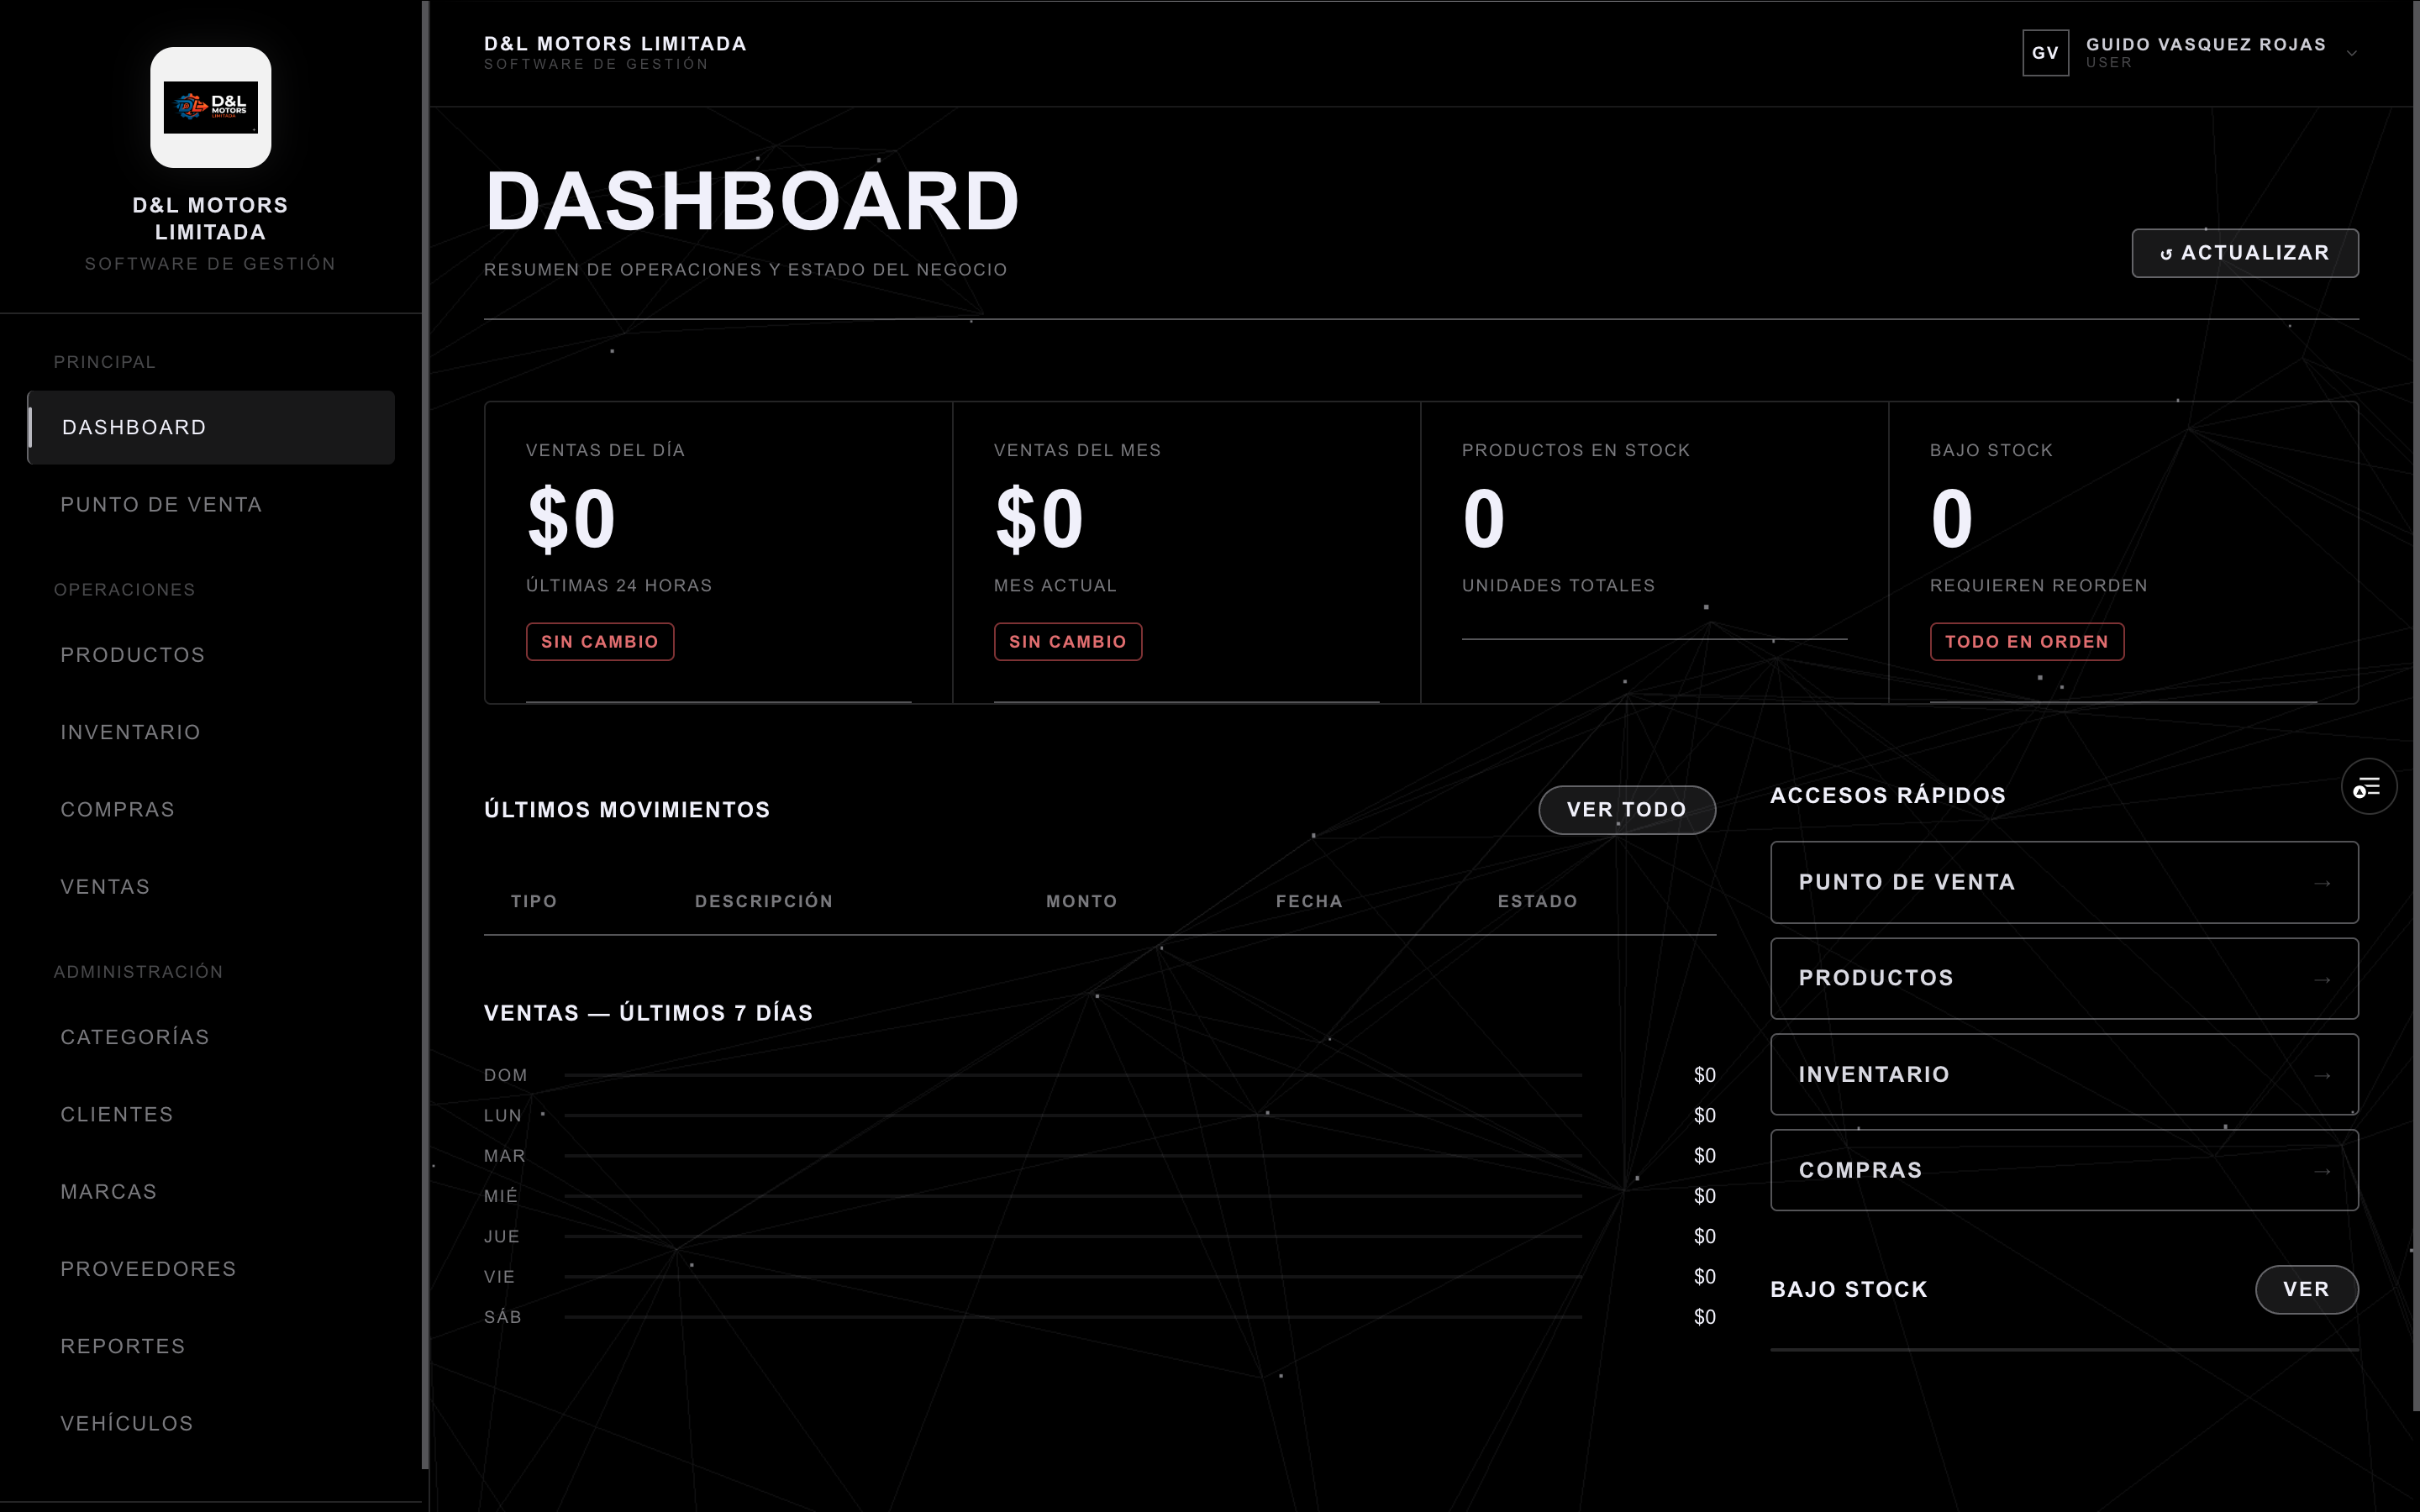The width and height of the screenshot is (2420, 1512).
Task: Expand the Guido Vasquez Rojas user dropdown
Action: tap(2352, 53)
